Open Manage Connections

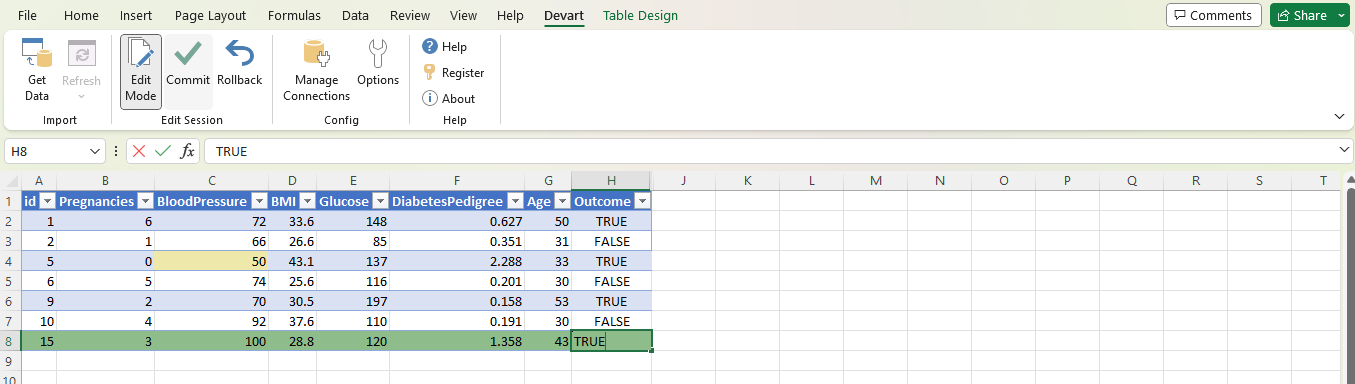coord(316,71)
